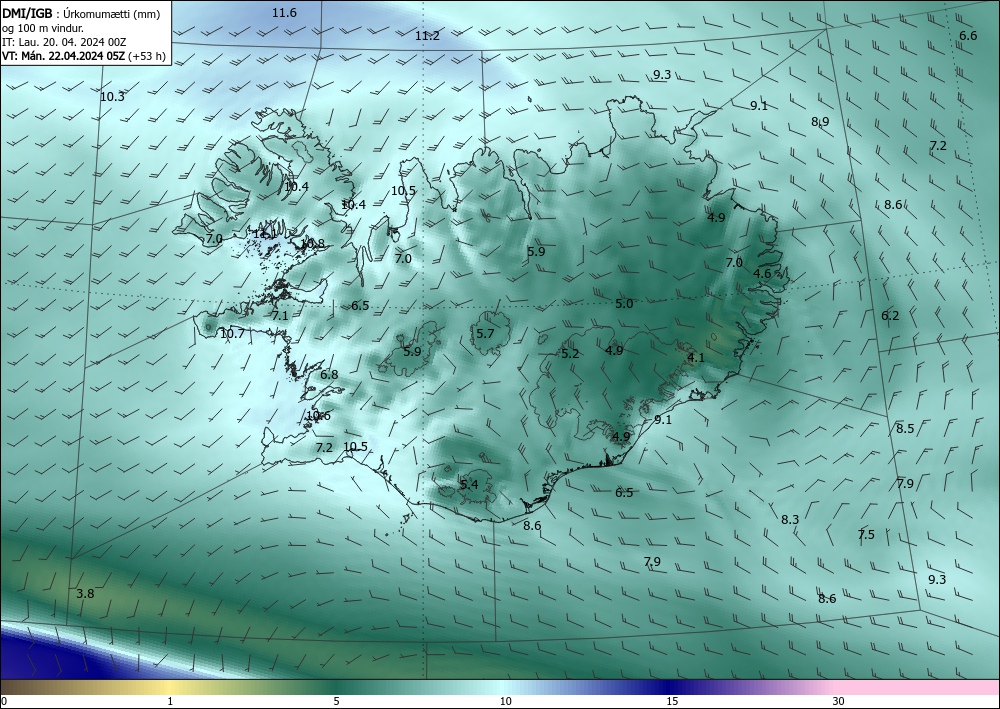Click the 30 tick on the color scale
The width and height of the screenshot is (1000, 709).
tap(839, 701)
